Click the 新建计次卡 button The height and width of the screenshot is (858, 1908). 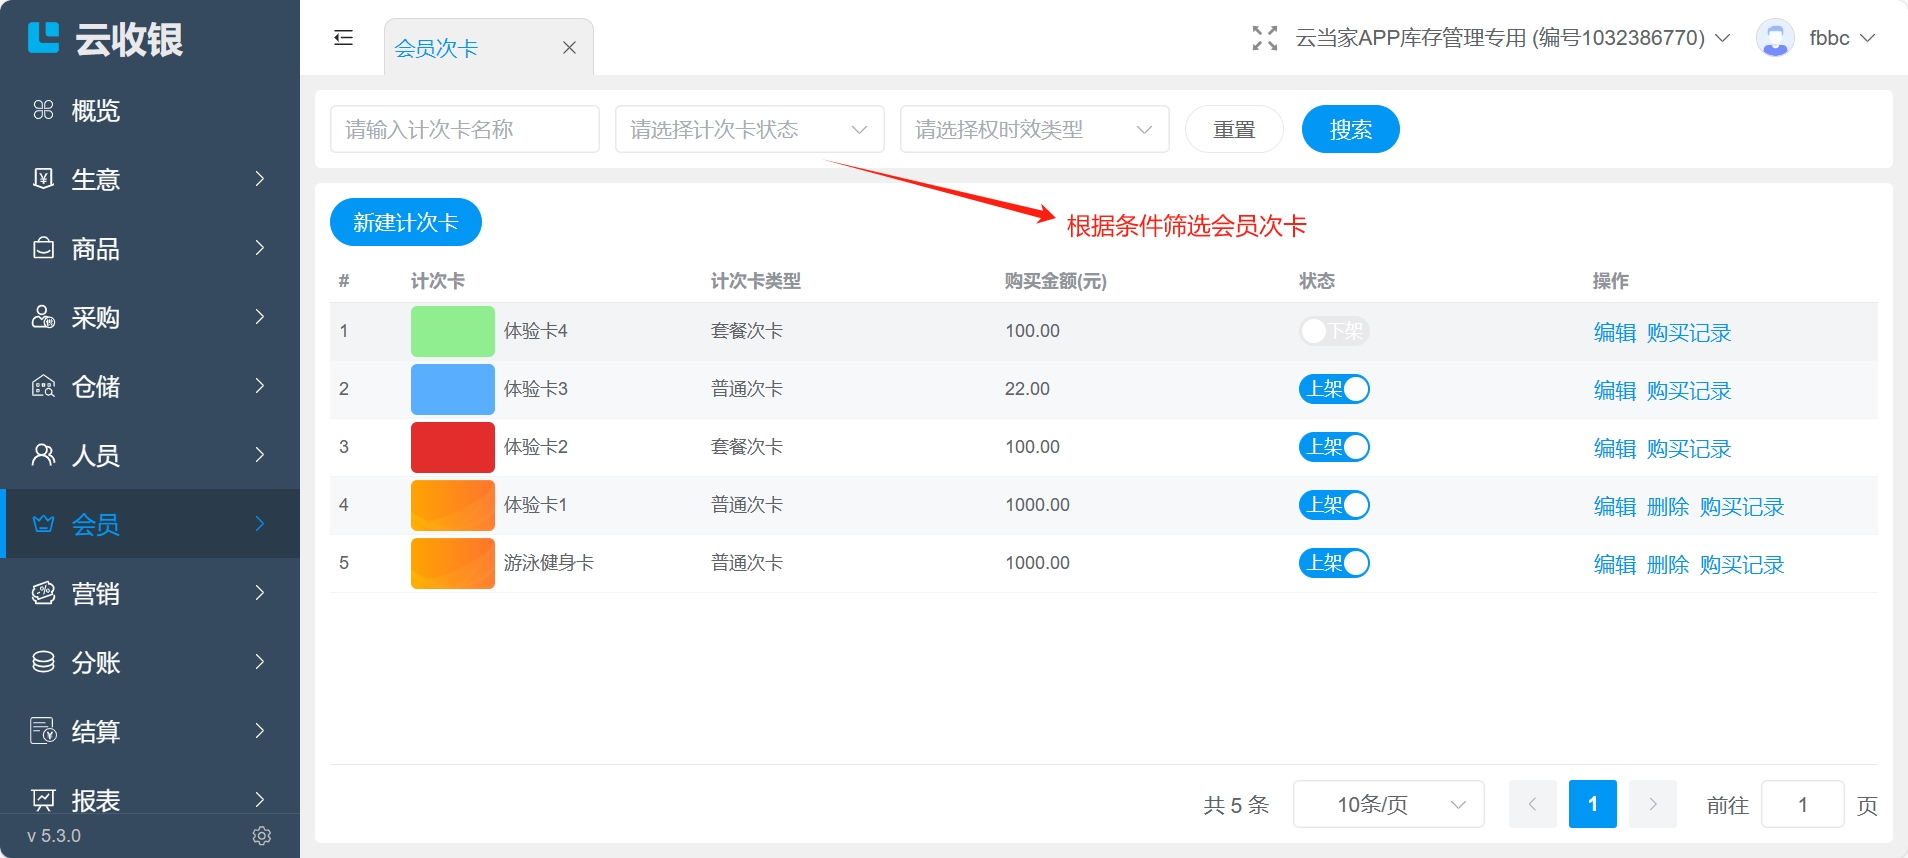(405, 222)
